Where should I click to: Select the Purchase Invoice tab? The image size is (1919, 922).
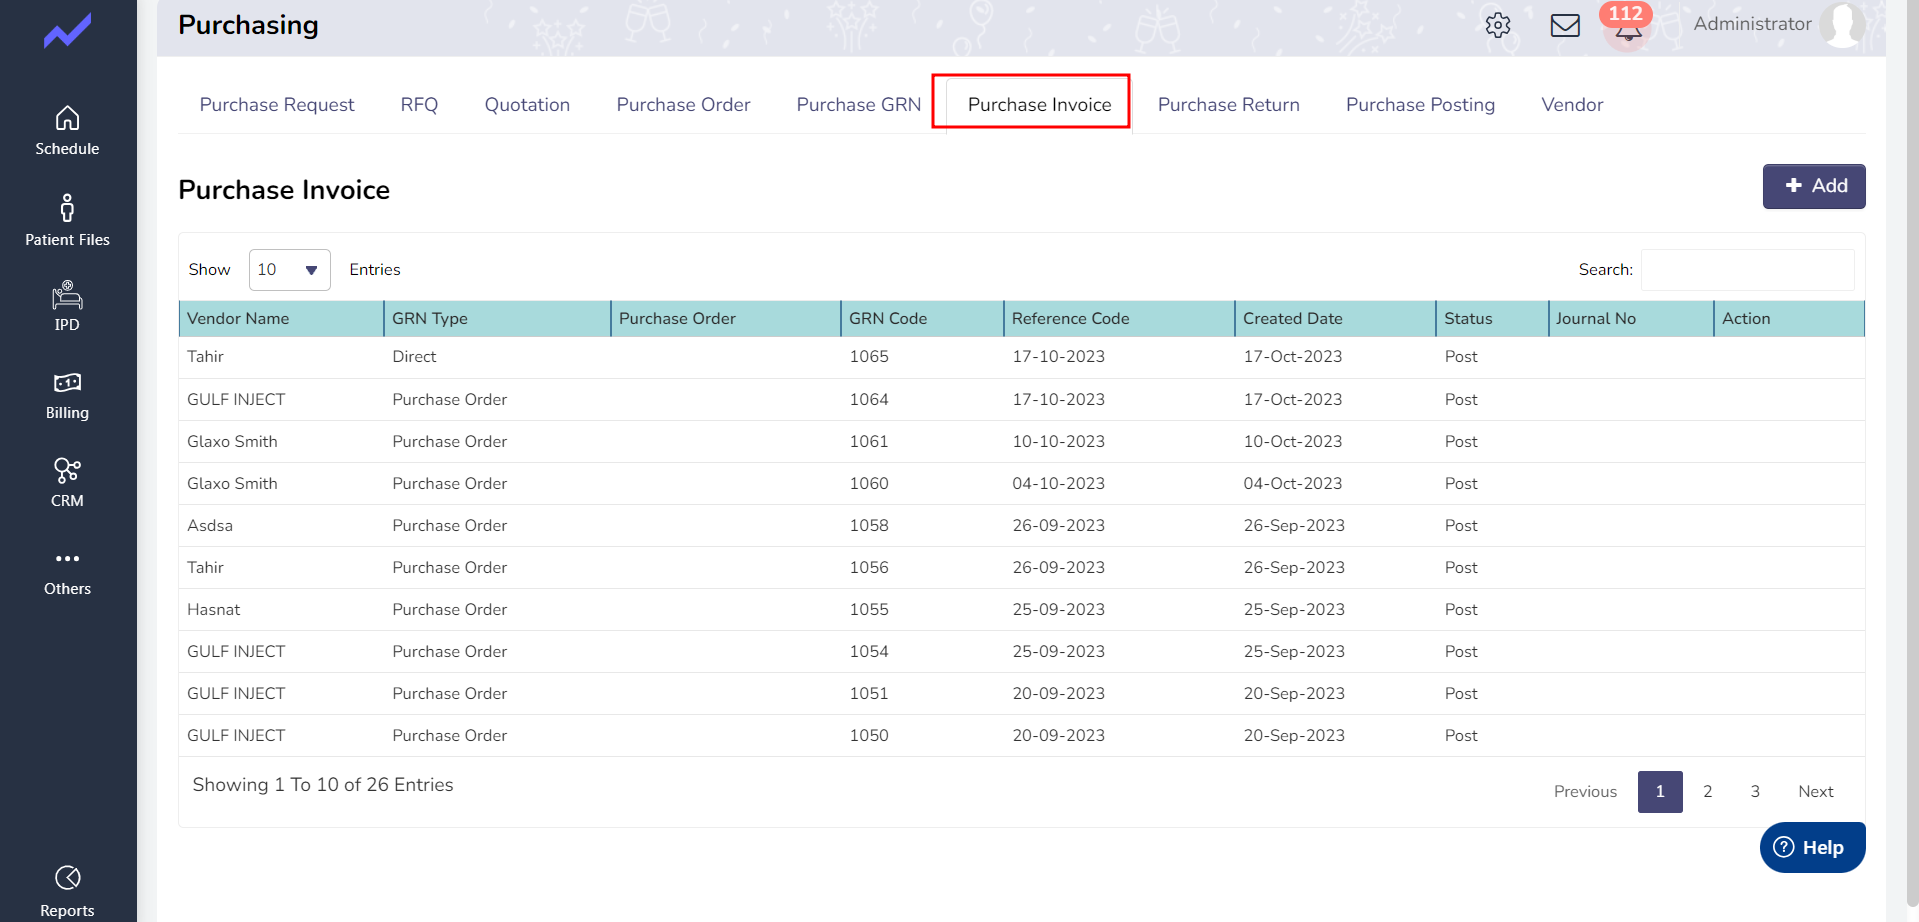tap(1039, 105)
